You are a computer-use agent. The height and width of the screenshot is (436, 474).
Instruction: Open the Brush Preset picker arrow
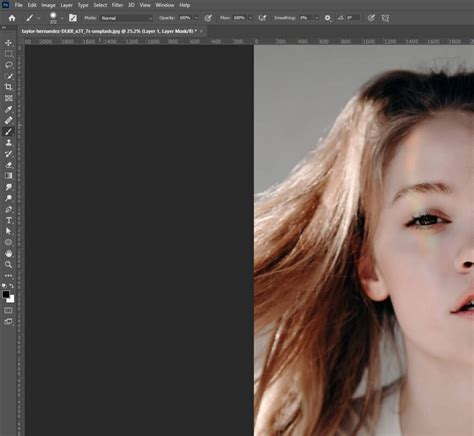tap(62, 18)
